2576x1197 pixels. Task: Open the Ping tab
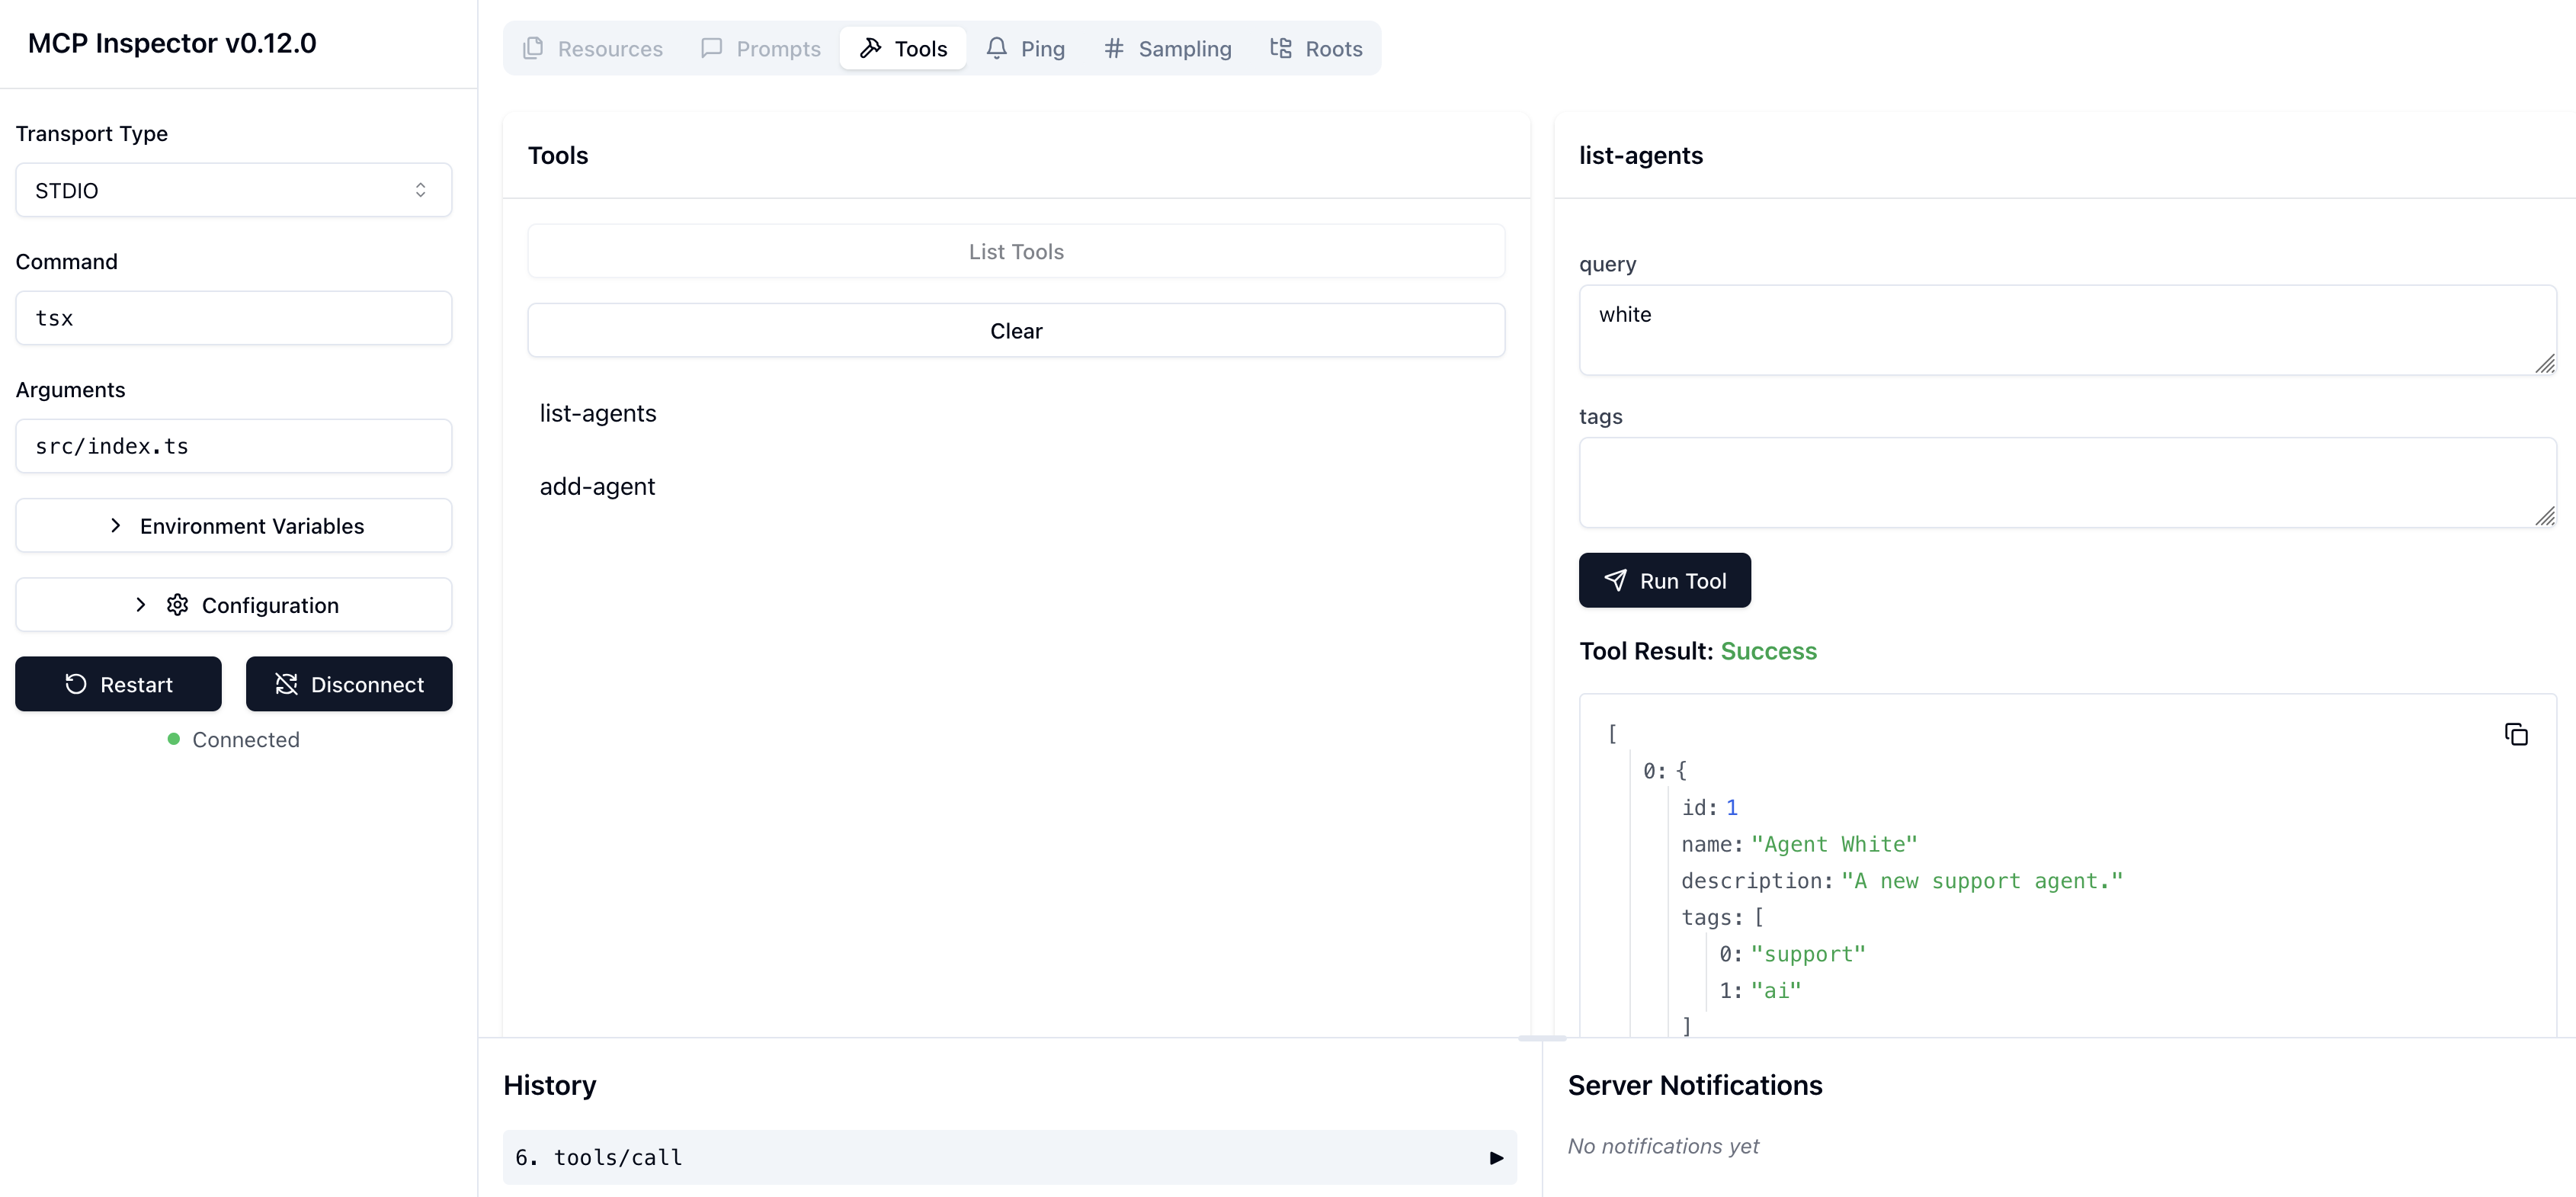click(1025, 48)
